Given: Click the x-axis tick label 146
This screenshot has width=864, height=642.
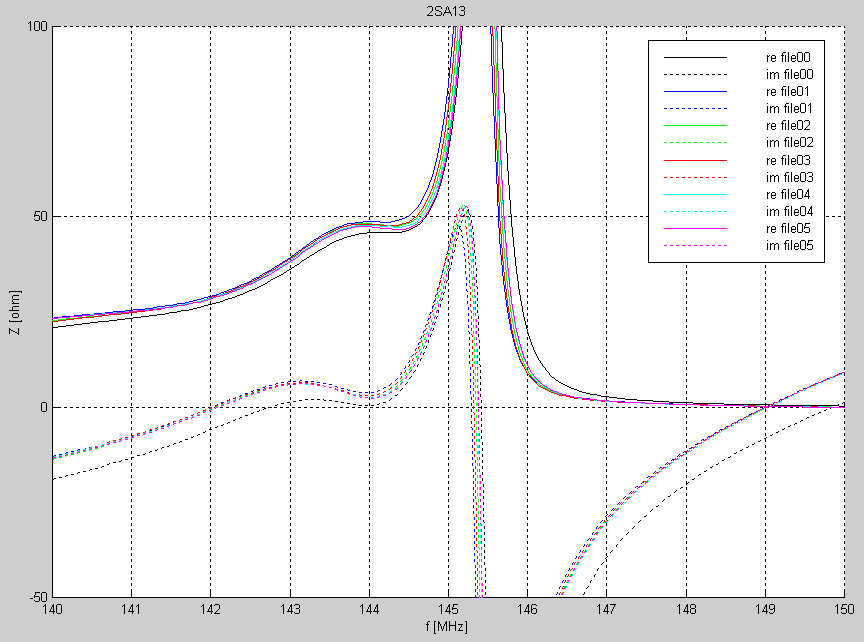Looking at the screenshot, I should [527, 609].
